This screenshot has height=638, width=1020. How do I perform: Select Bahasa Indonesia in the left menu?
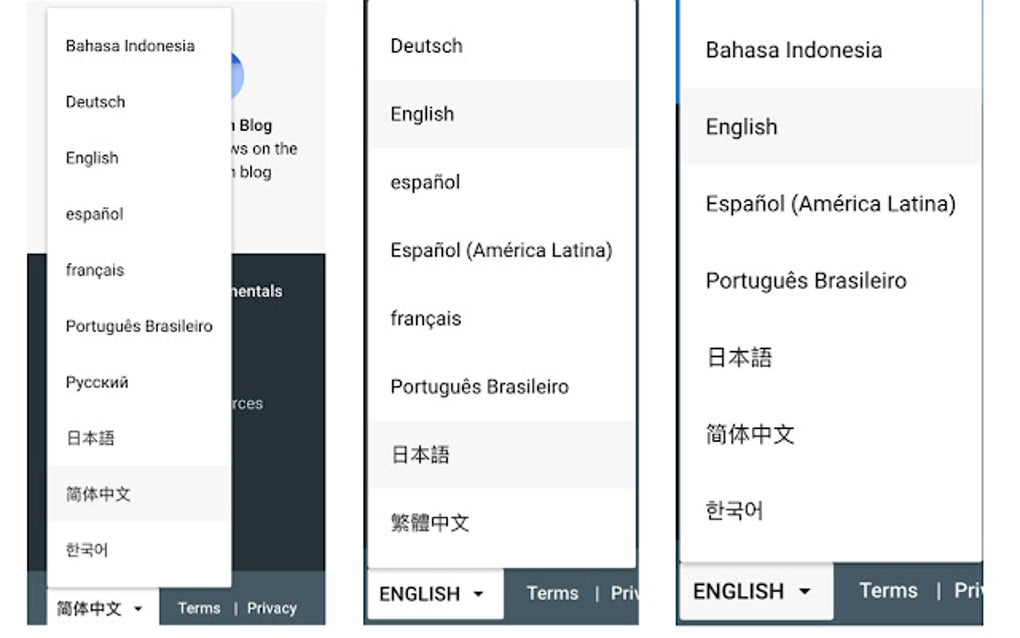[x=130, y=46]
